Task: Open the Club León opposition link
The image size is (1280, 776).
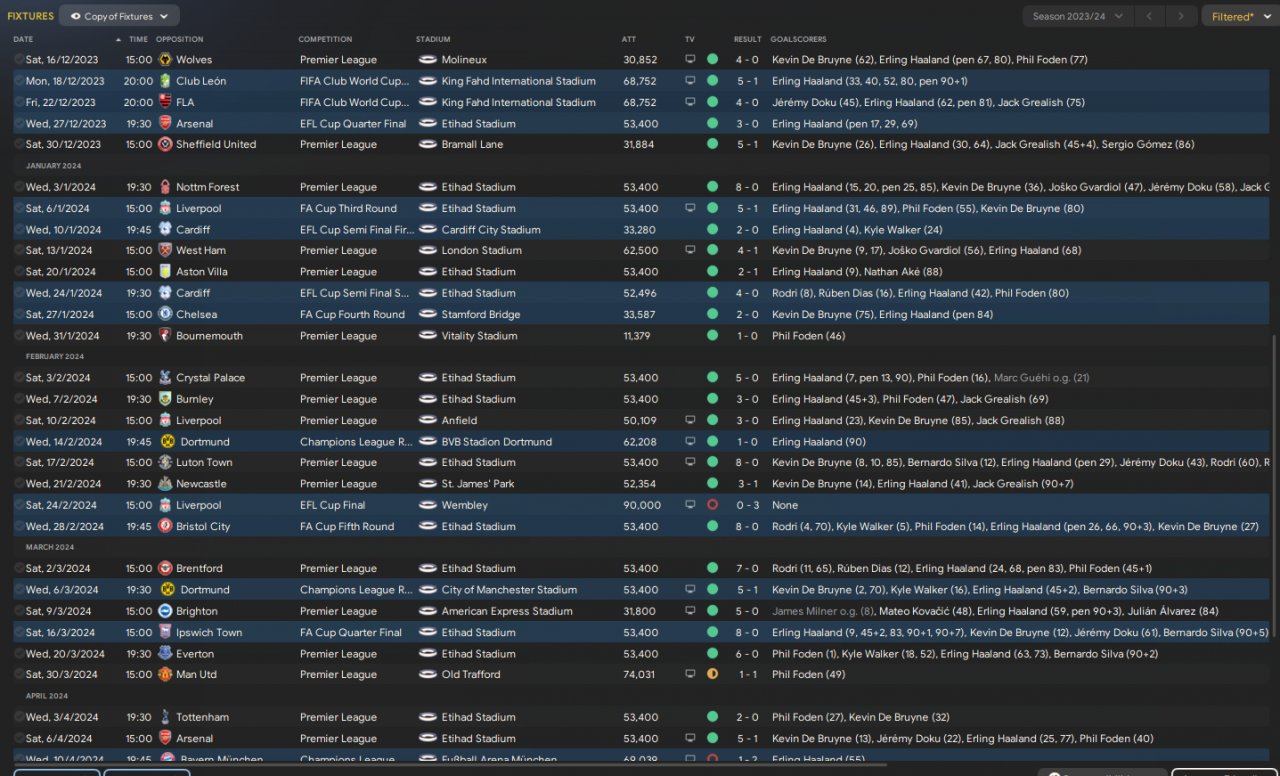Action: pyautogui.click(x=201, y=81)
